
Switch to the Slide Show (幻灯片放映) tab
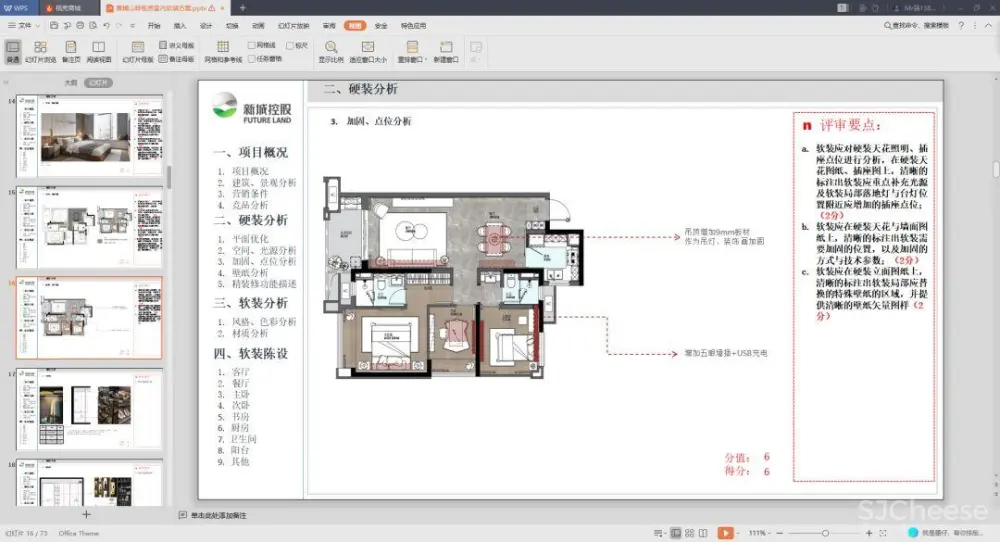pyautogui.click(x=291, y=25)
